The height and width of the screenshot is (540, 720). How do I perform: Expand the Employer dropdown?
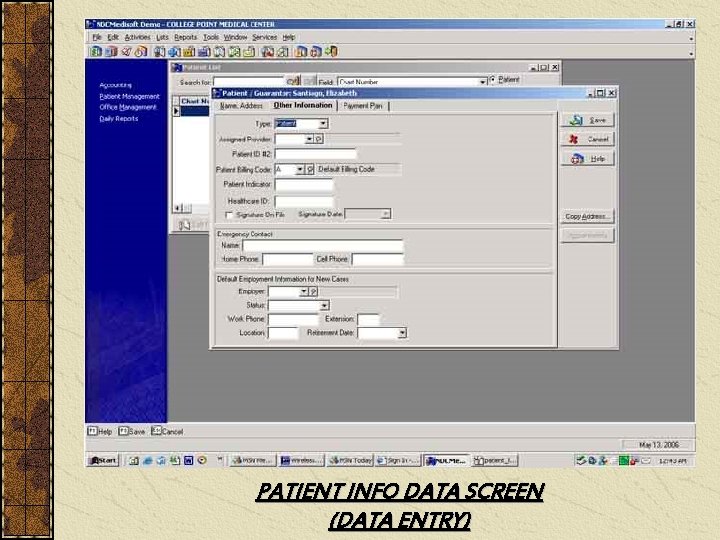(304, 292)
